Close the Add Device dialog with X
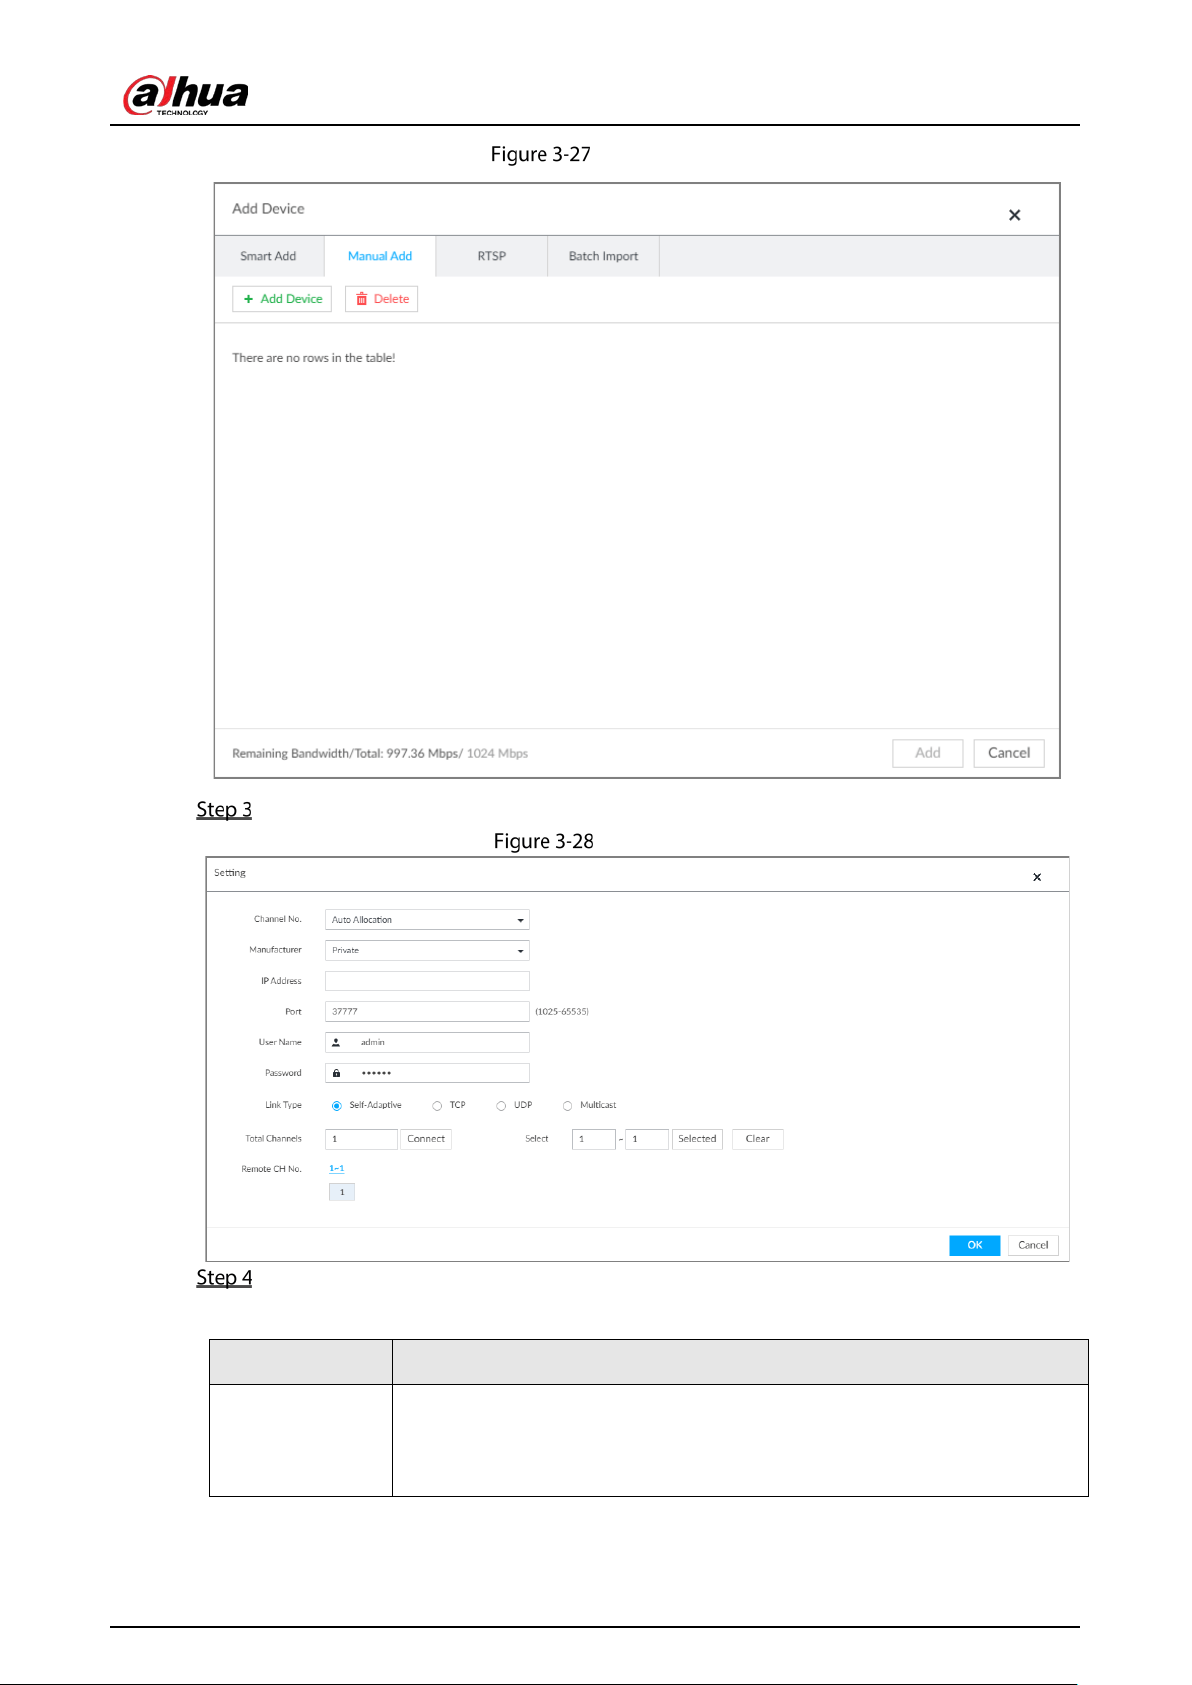This screenshot has height=1685, width=1192. point(1014,215)
